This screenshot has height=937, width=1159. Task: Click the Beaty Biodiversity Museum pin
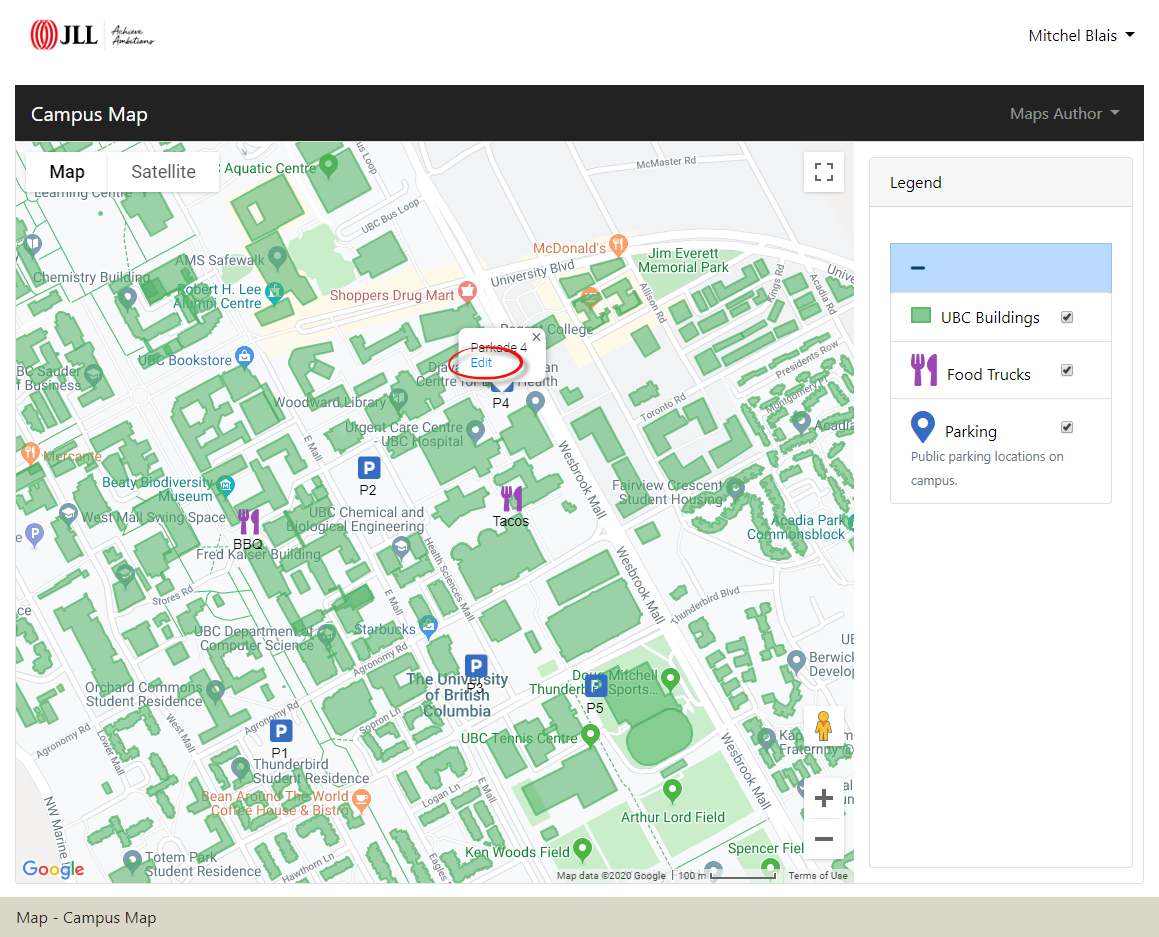pyautogui.click(x=225, y=485)
